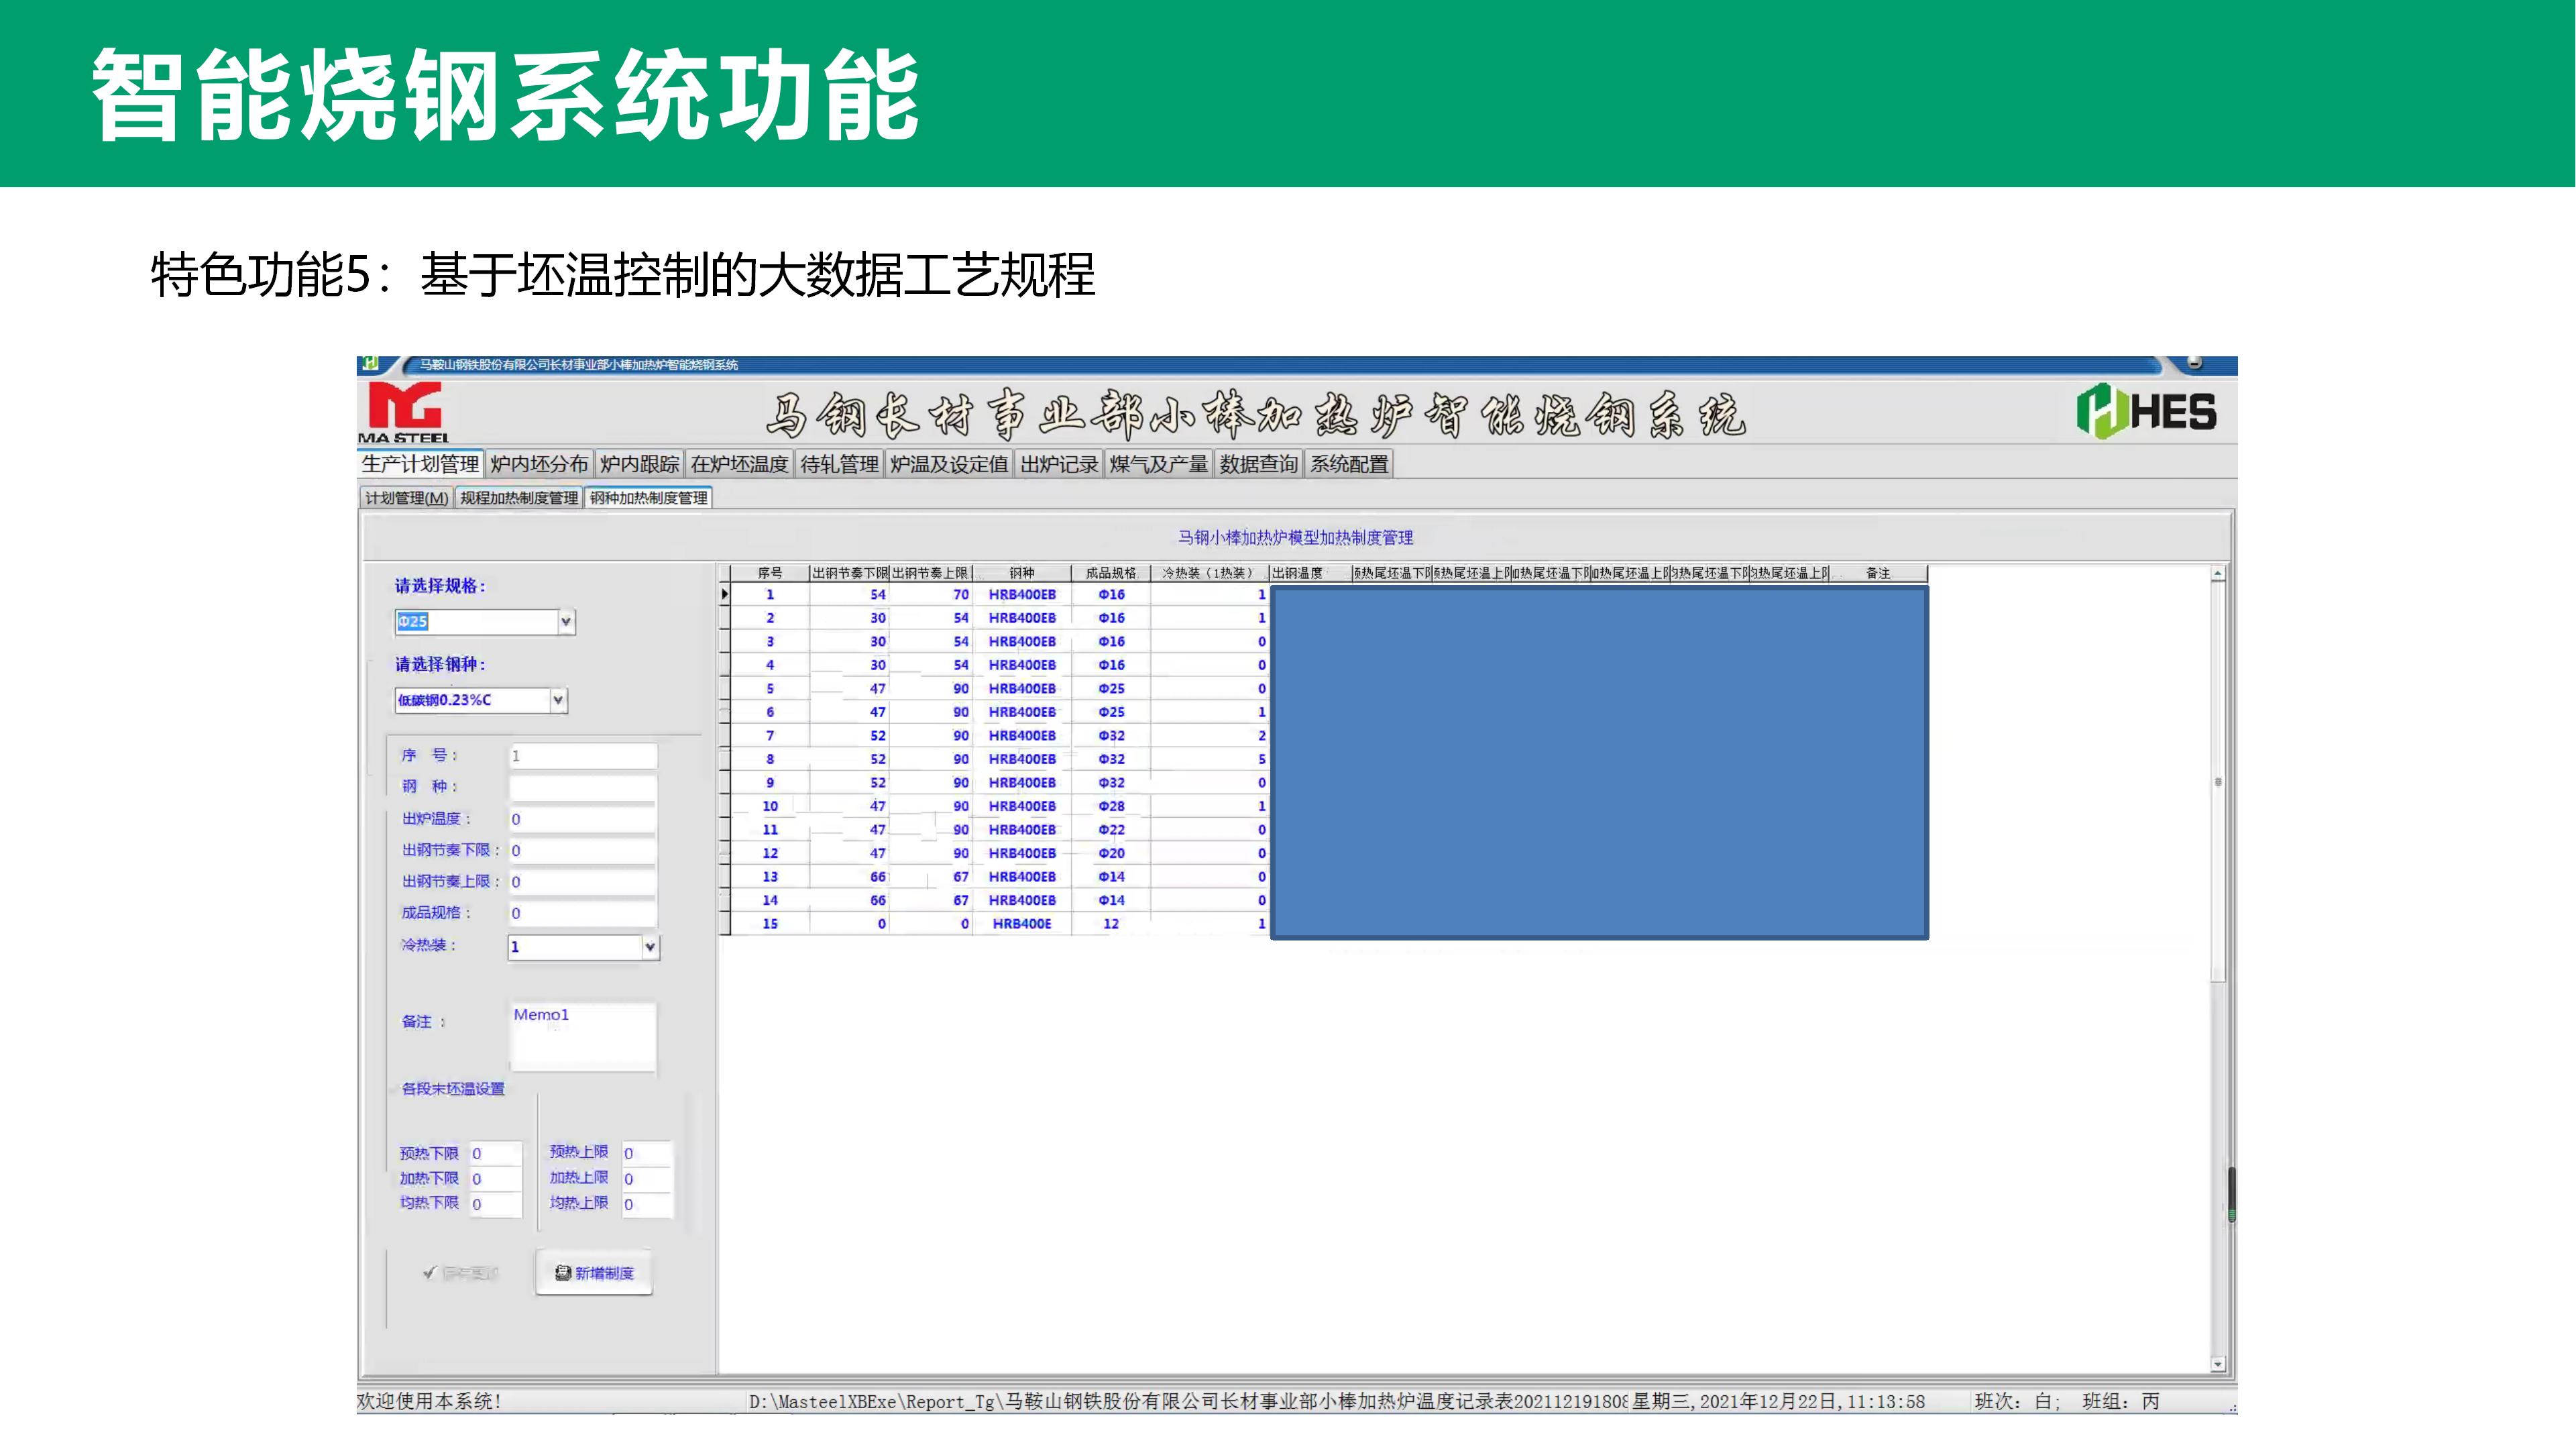This screenshot has height=1449, width=2576.
Task: Click the 加热上限 value field
Action: click(647, 1179)
